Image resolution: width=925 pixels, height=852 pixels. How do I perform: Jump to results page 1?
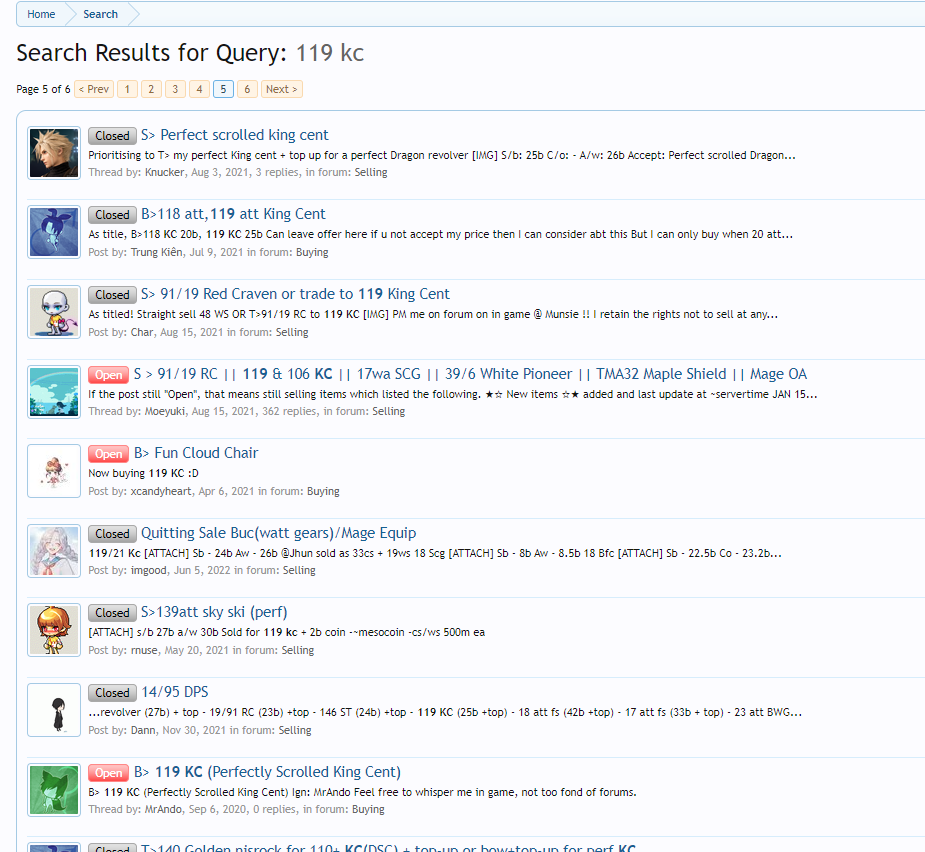tap(127, 89)
